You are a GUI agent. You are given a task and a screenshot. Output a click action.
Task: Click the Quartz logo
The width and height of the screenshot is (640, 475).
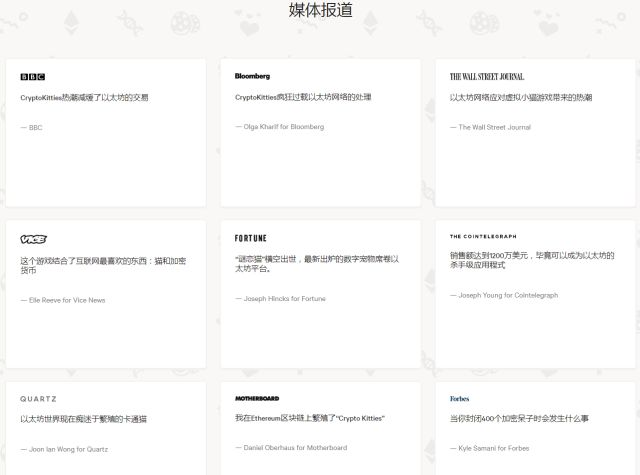click(38, 399)
